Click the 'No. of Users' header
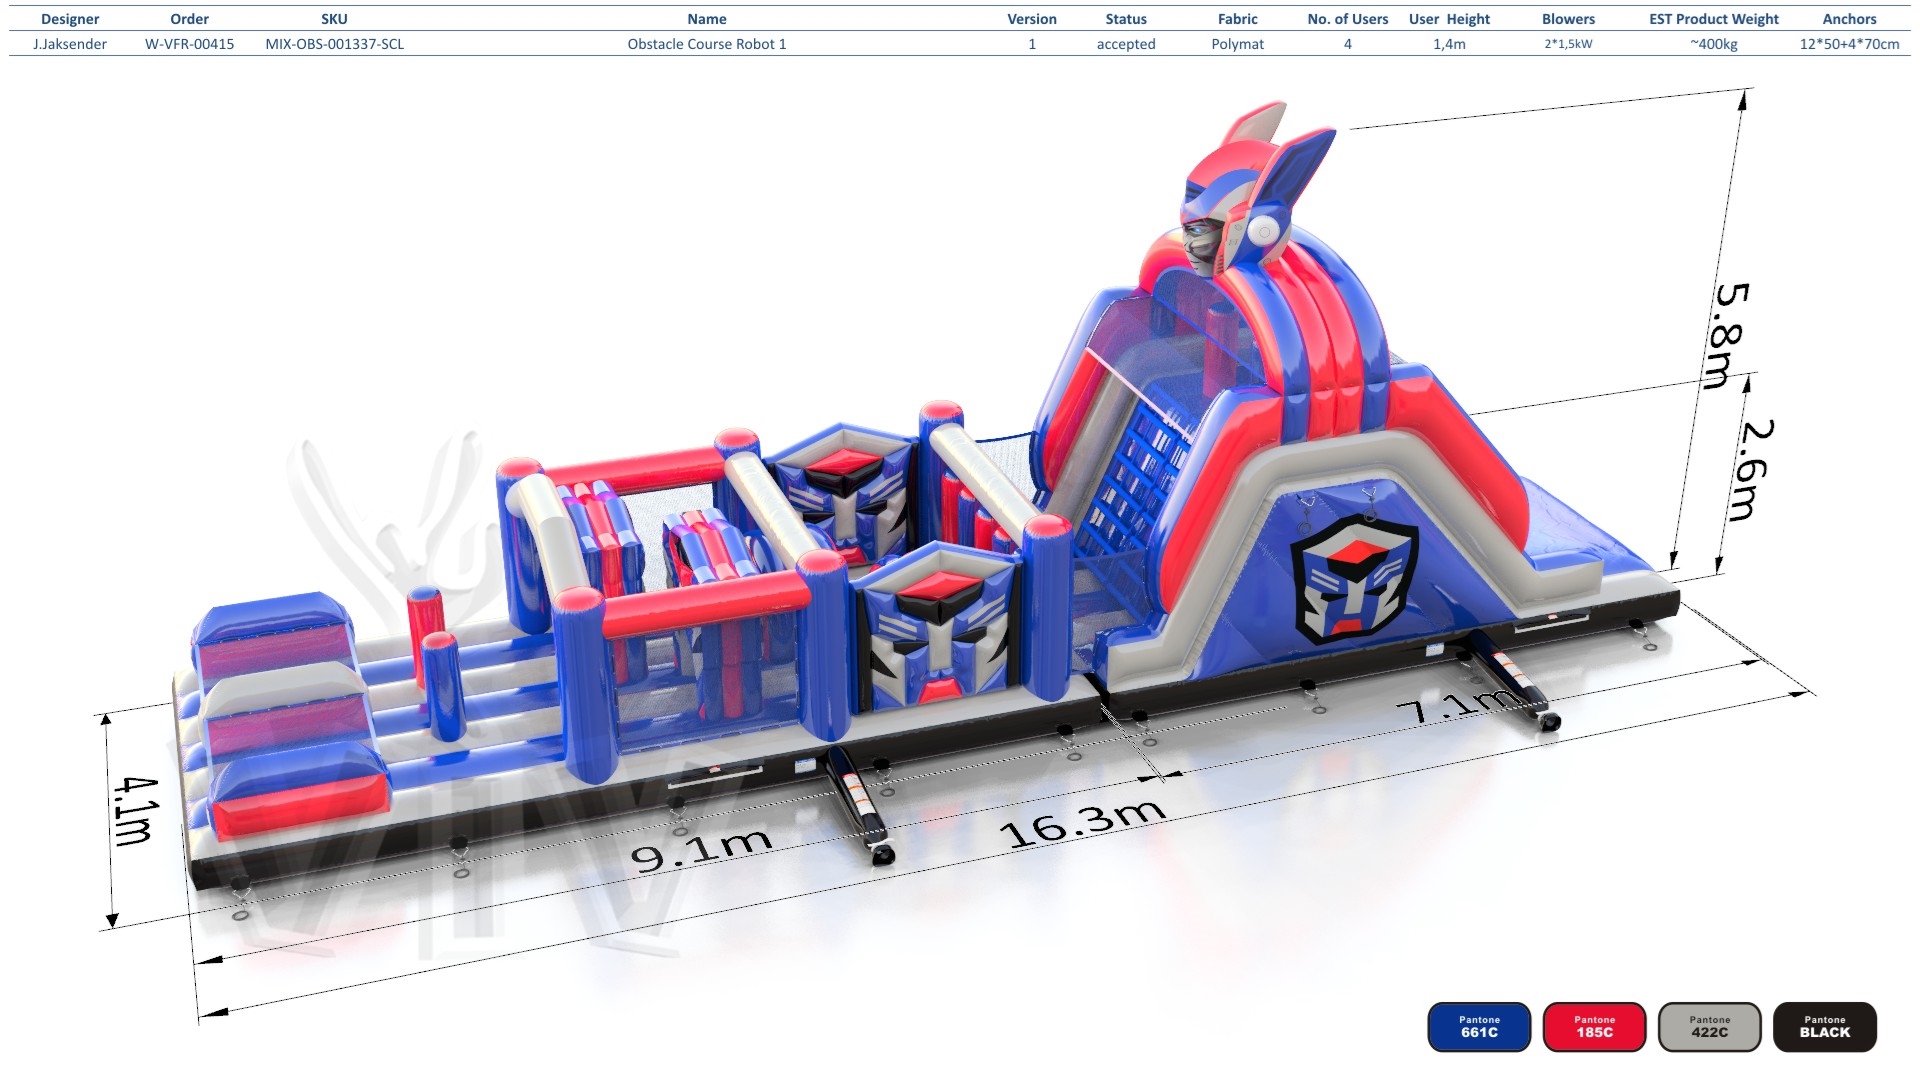The width and height of the screenshot is (1920, 1080). tap(1348, 19)
